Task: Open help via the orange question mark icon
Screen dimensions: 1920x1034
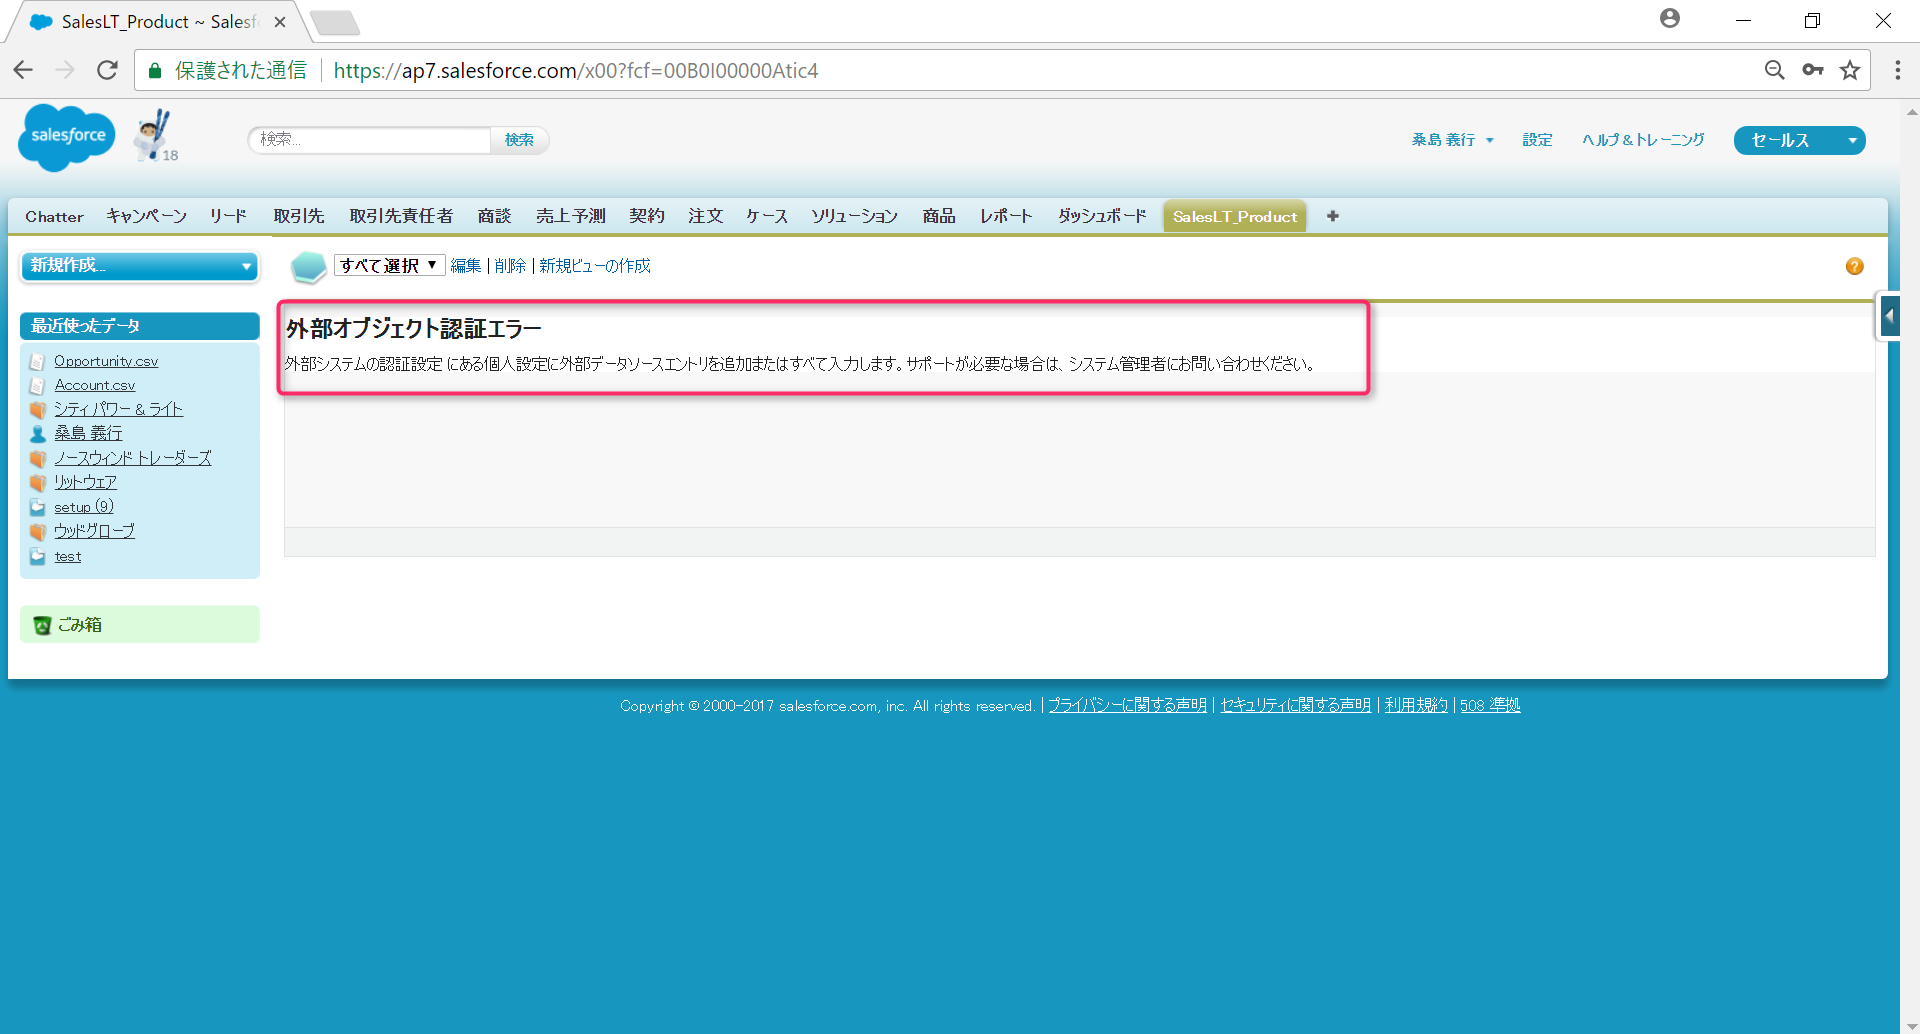Action: 1855,266
